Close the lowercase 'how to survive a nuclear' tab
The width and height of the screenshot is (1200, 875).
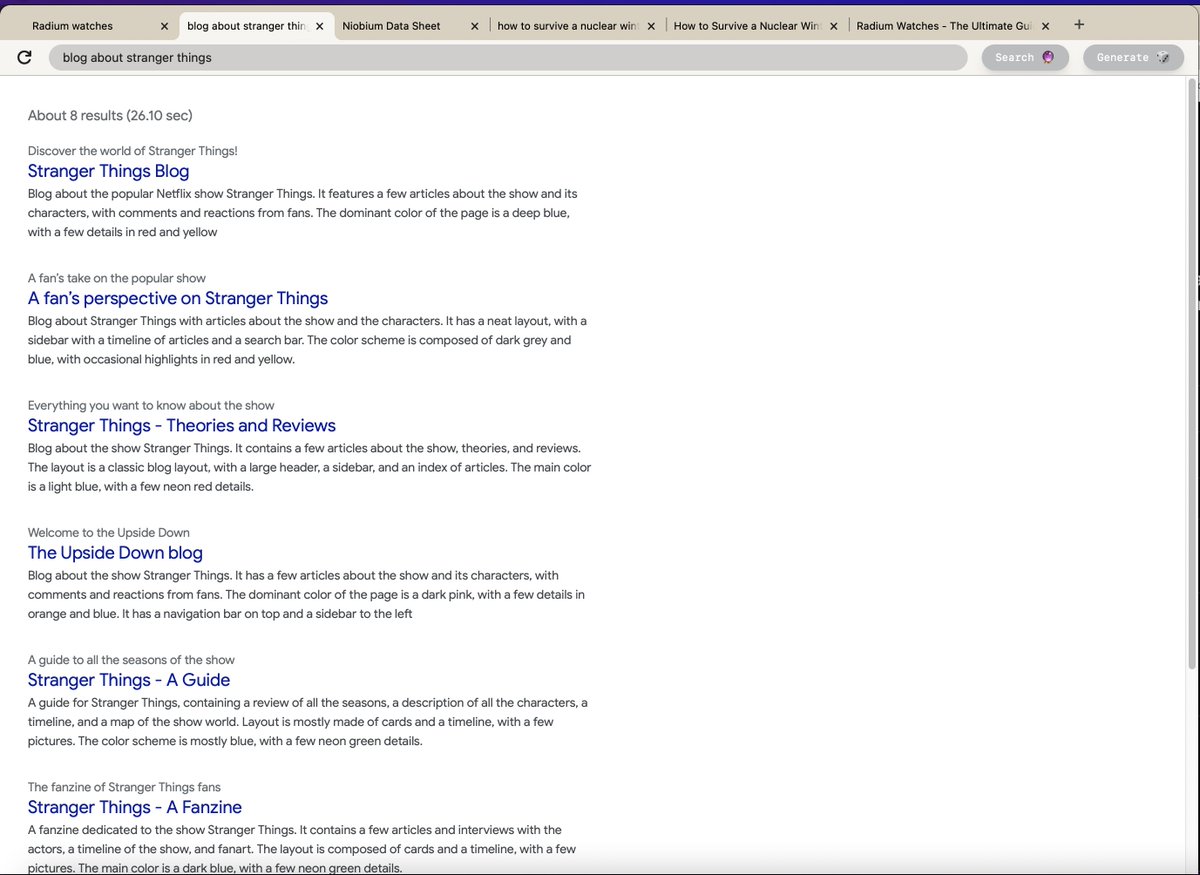click(x=651, y=26)
